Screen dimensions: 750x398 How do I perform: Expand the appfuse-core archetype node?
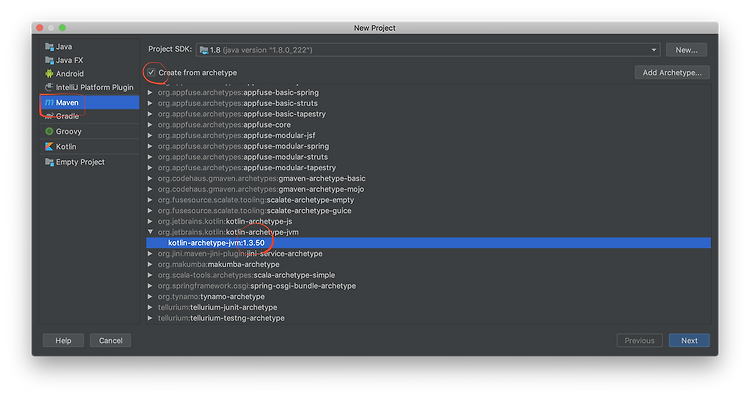(150, 125)
